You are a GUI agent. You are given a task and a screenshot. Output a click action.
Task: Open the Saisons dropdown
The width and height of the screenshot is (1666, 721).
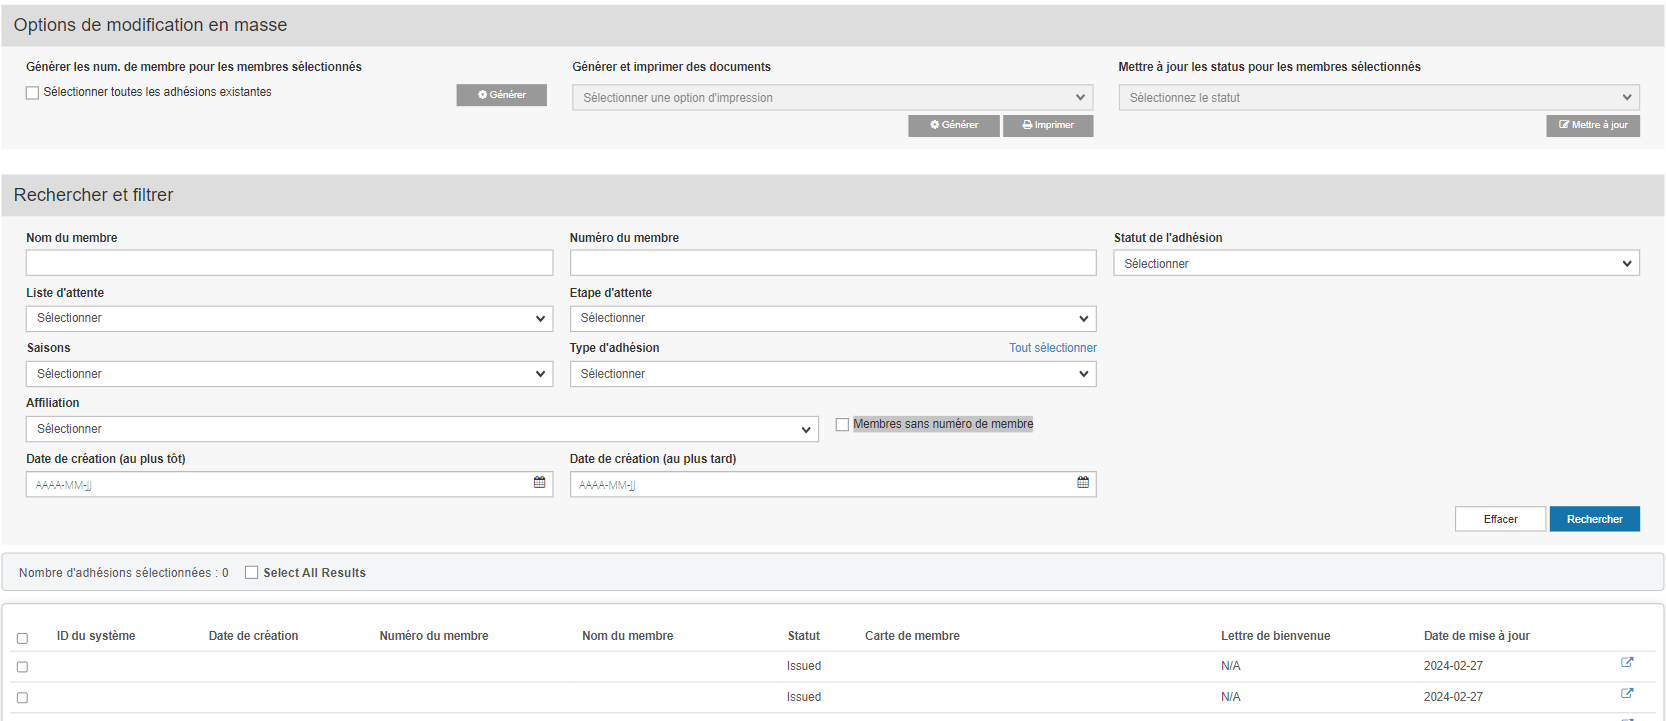[289, 374]
